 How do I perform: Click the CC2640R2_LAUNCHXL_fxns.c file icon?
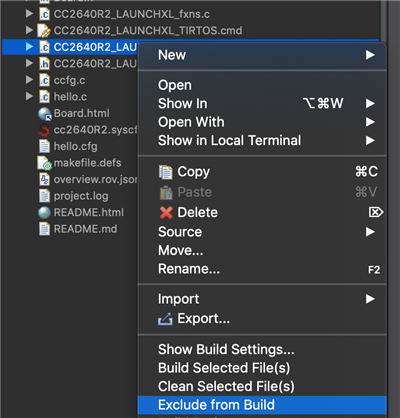coord(44,14)
